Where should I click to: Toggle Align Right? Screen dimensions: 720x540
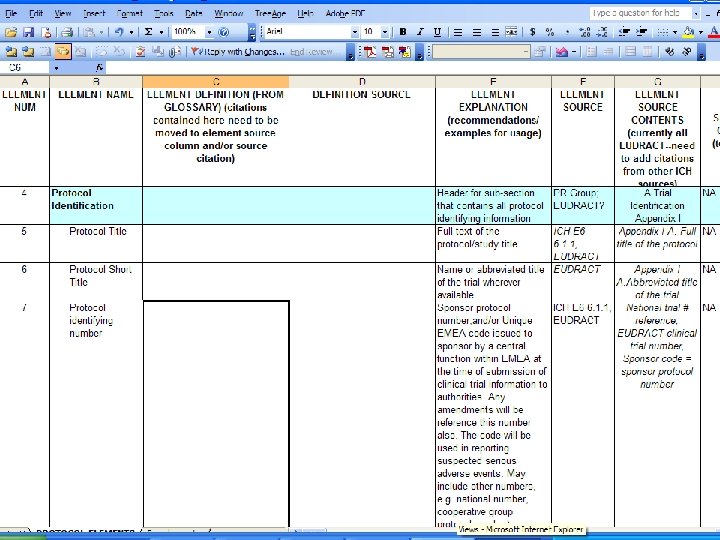(x=495, y=32)
